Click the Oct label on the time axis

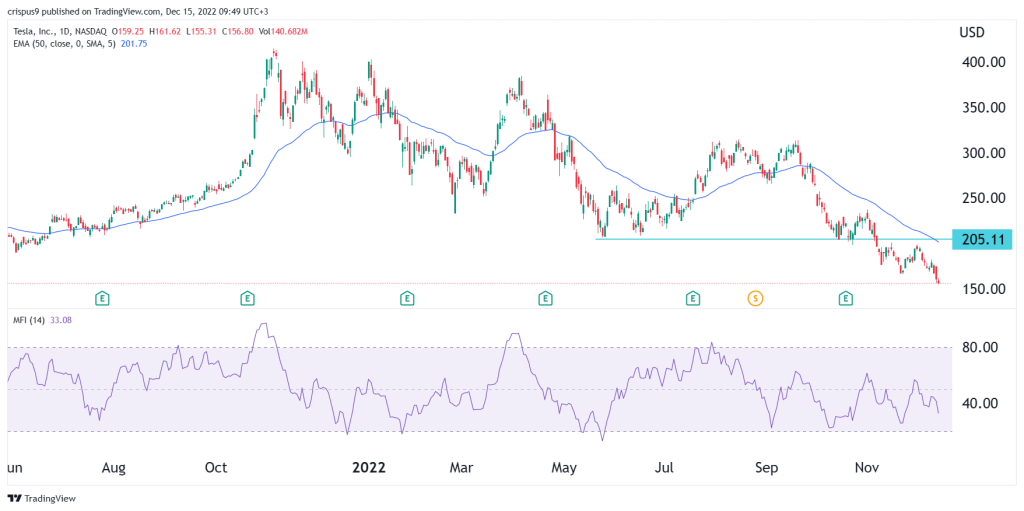(x=216, y=468)
